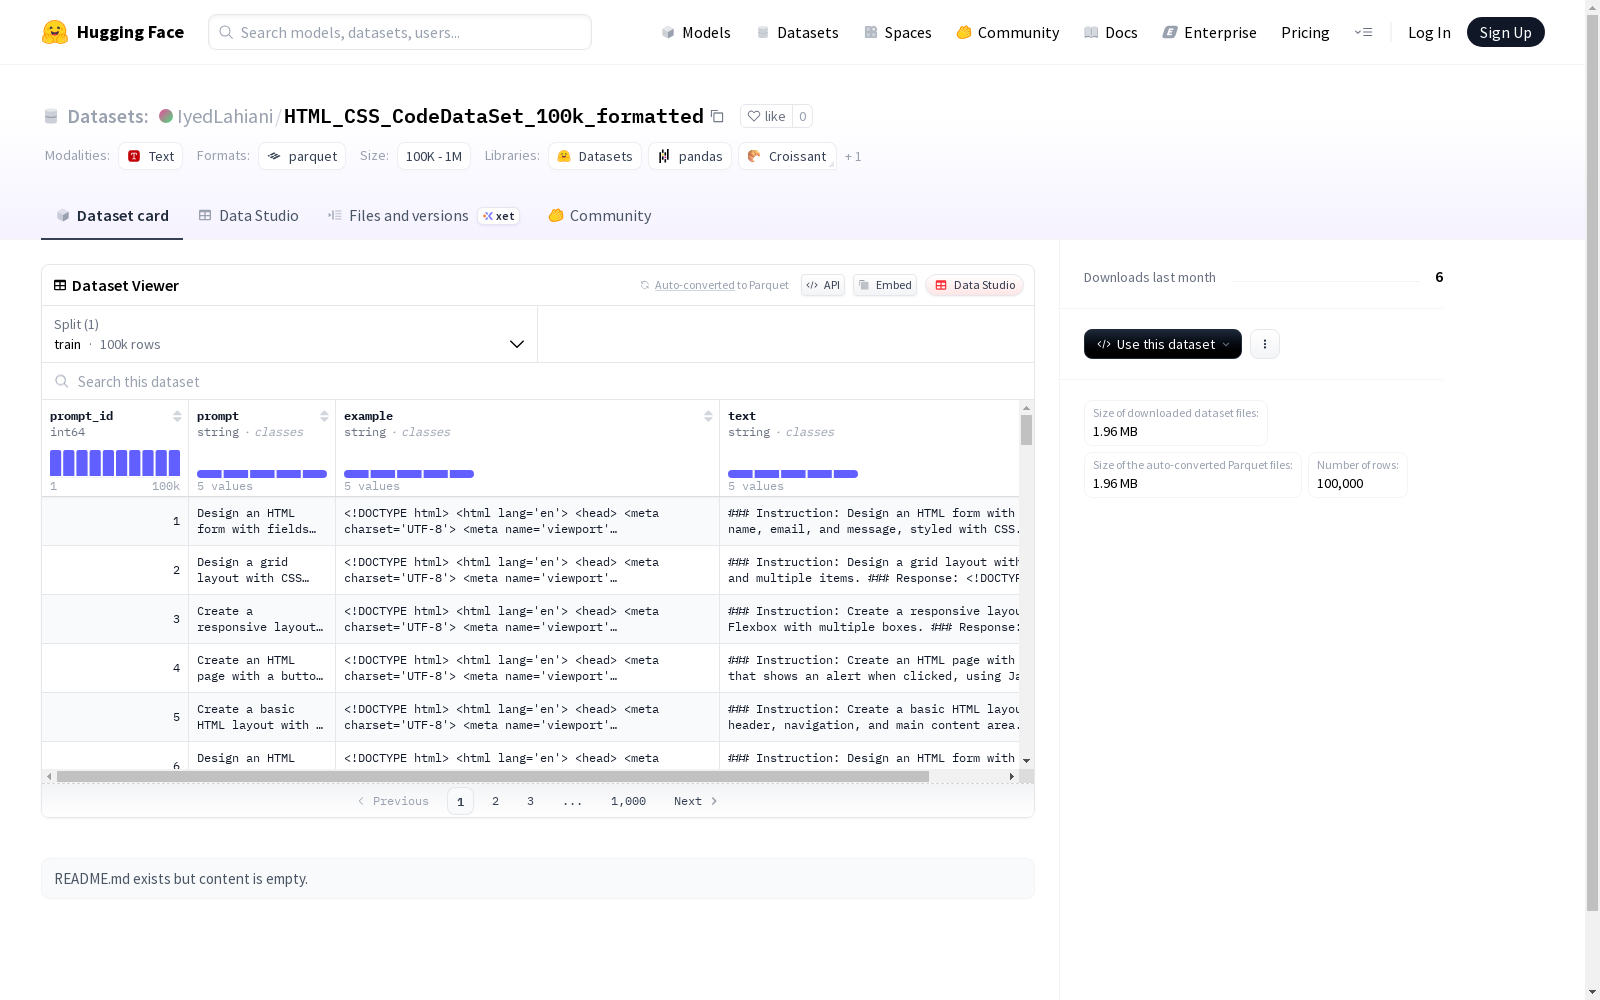
Task: Click the dataset title HTML_CSS_CodeDataSet_100k_formatted
Action: point(494,116)
